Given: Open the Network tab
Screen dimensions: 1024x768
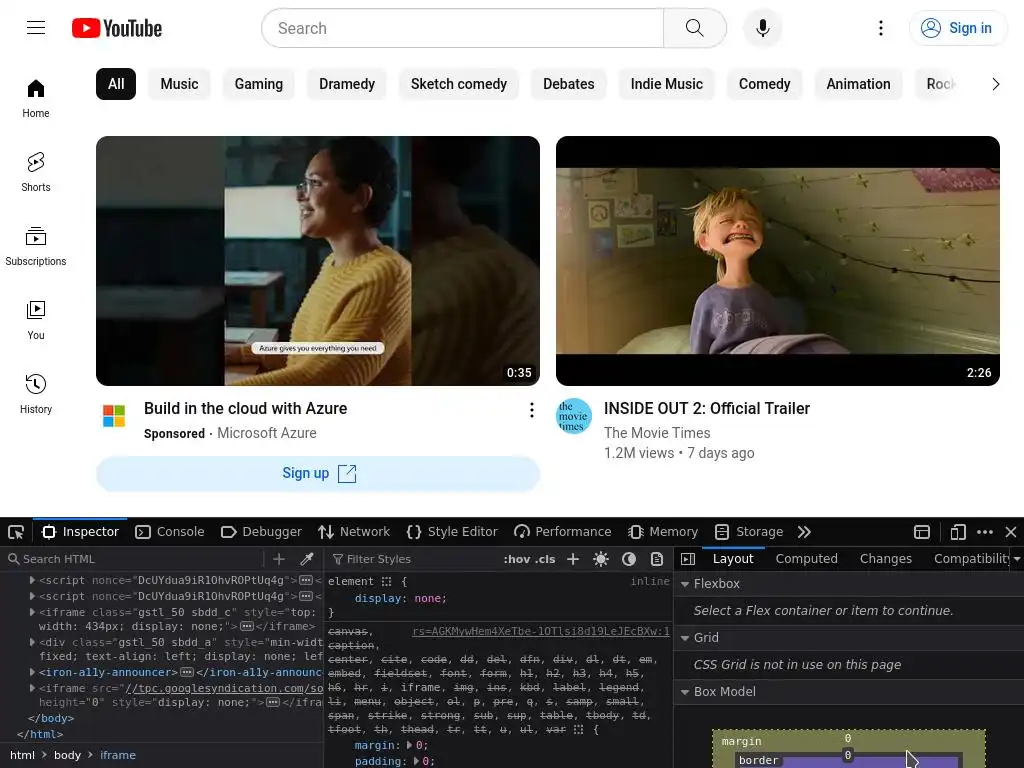Looking at the screenshot, I should [x=354, y=532].
